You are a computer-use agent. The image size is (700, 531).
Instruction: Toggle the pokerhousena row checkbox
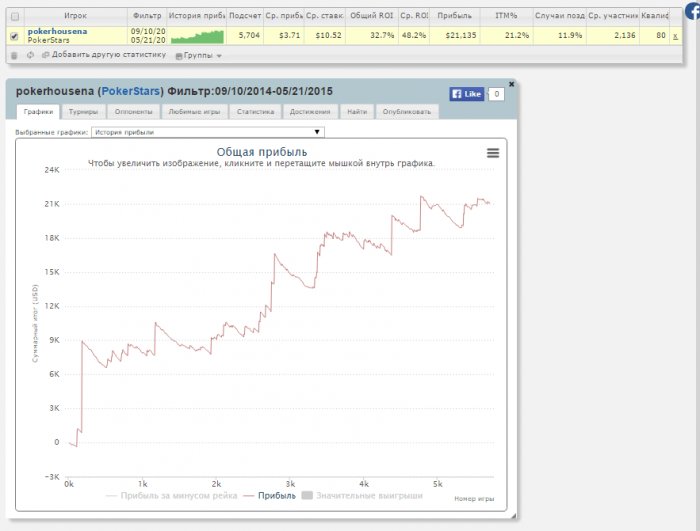[x=13, y=36]
